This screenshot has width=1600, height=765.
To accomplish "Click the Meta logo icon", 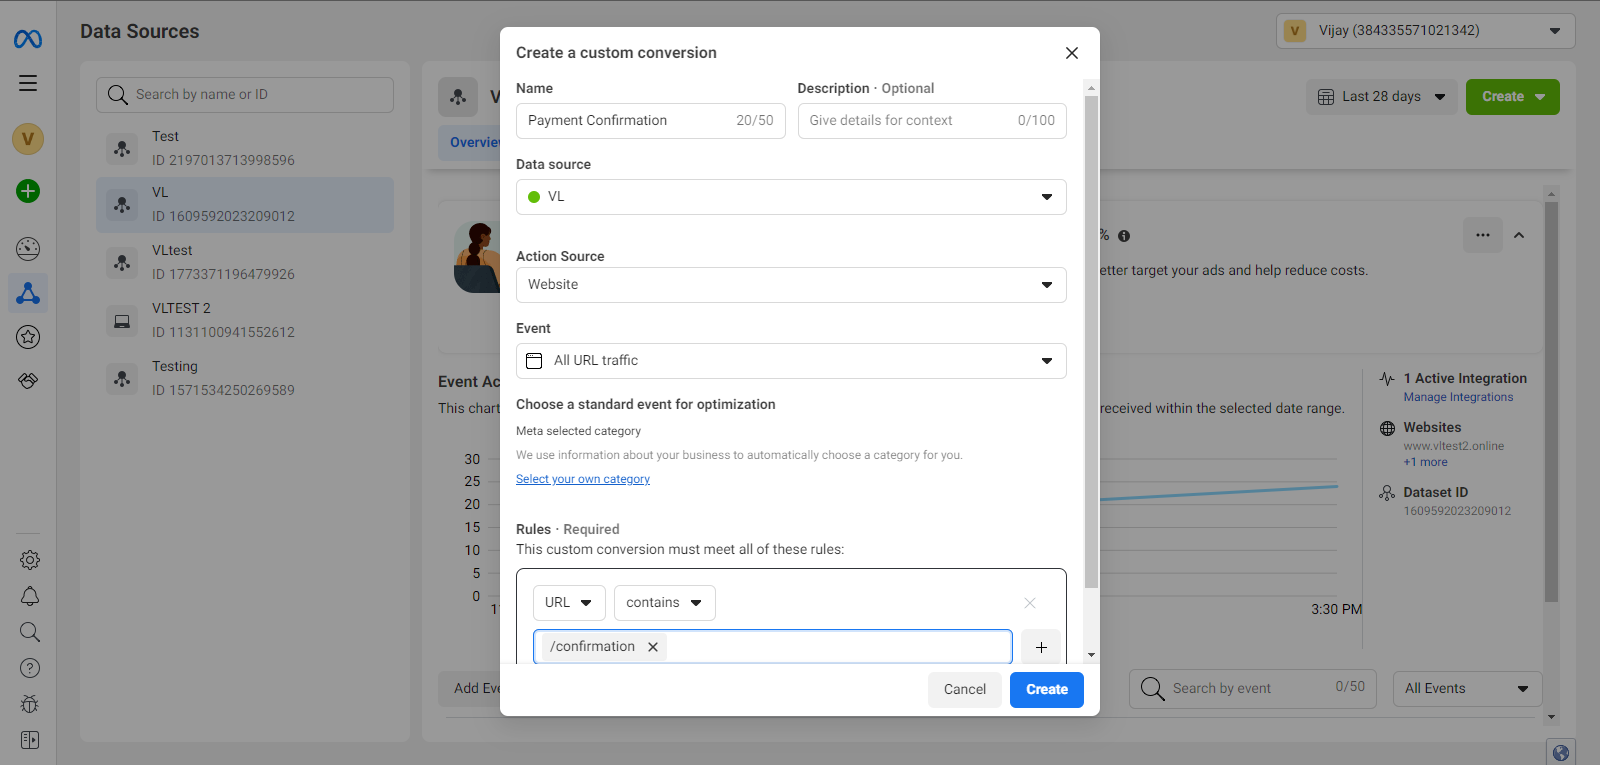I will coord(28,39).
